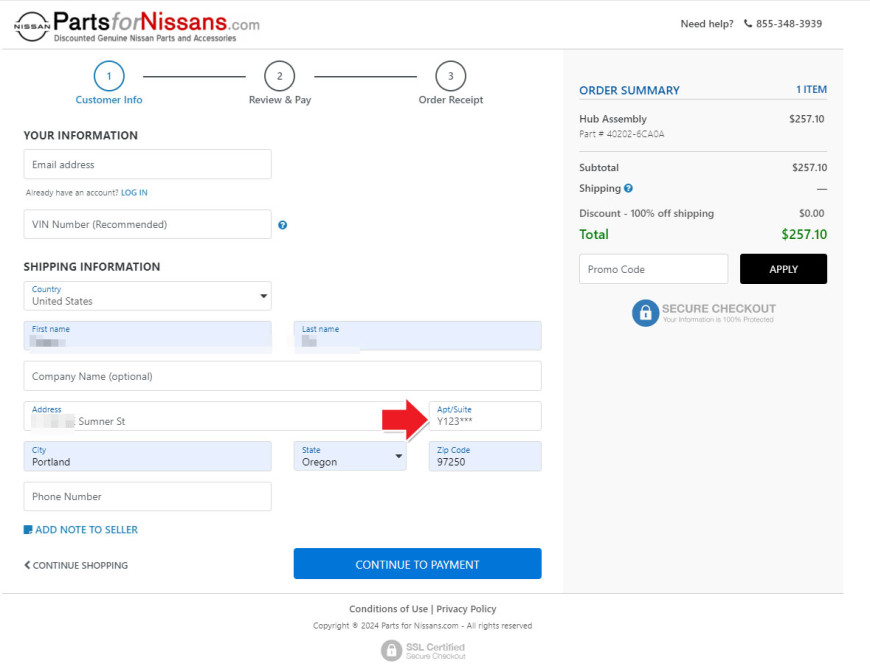This screenshot has width=870, height=672.
Task: Select step 3 Order Receipt
Action: coord(451,83)
